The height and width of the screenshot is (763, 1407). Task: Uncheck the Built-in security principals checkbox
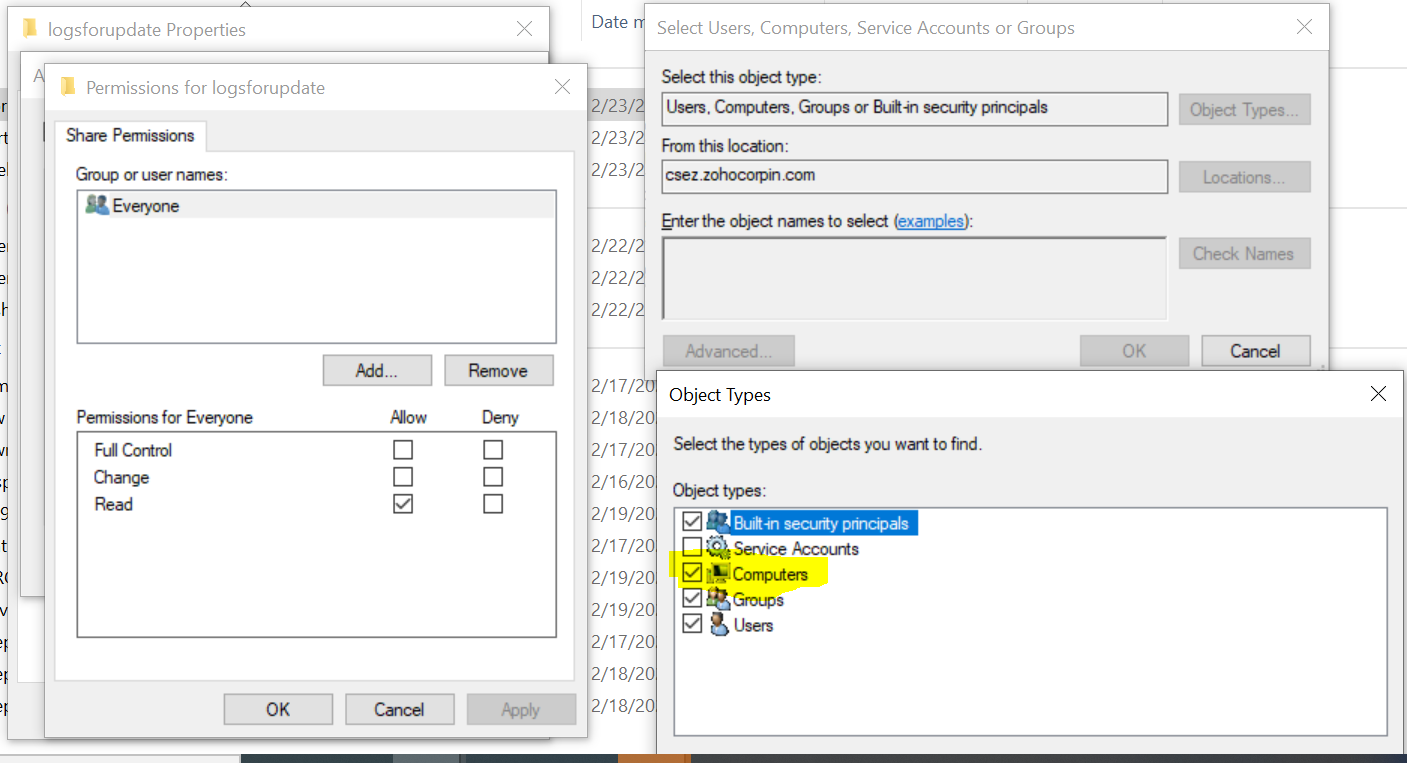point(692,522)
